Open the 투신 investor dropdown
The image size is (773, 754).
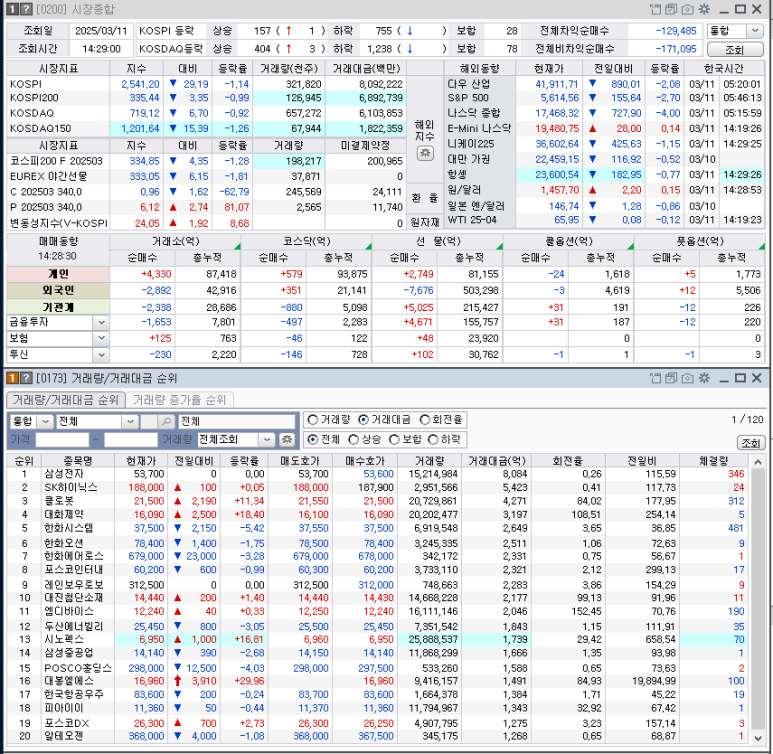point(101,355)
